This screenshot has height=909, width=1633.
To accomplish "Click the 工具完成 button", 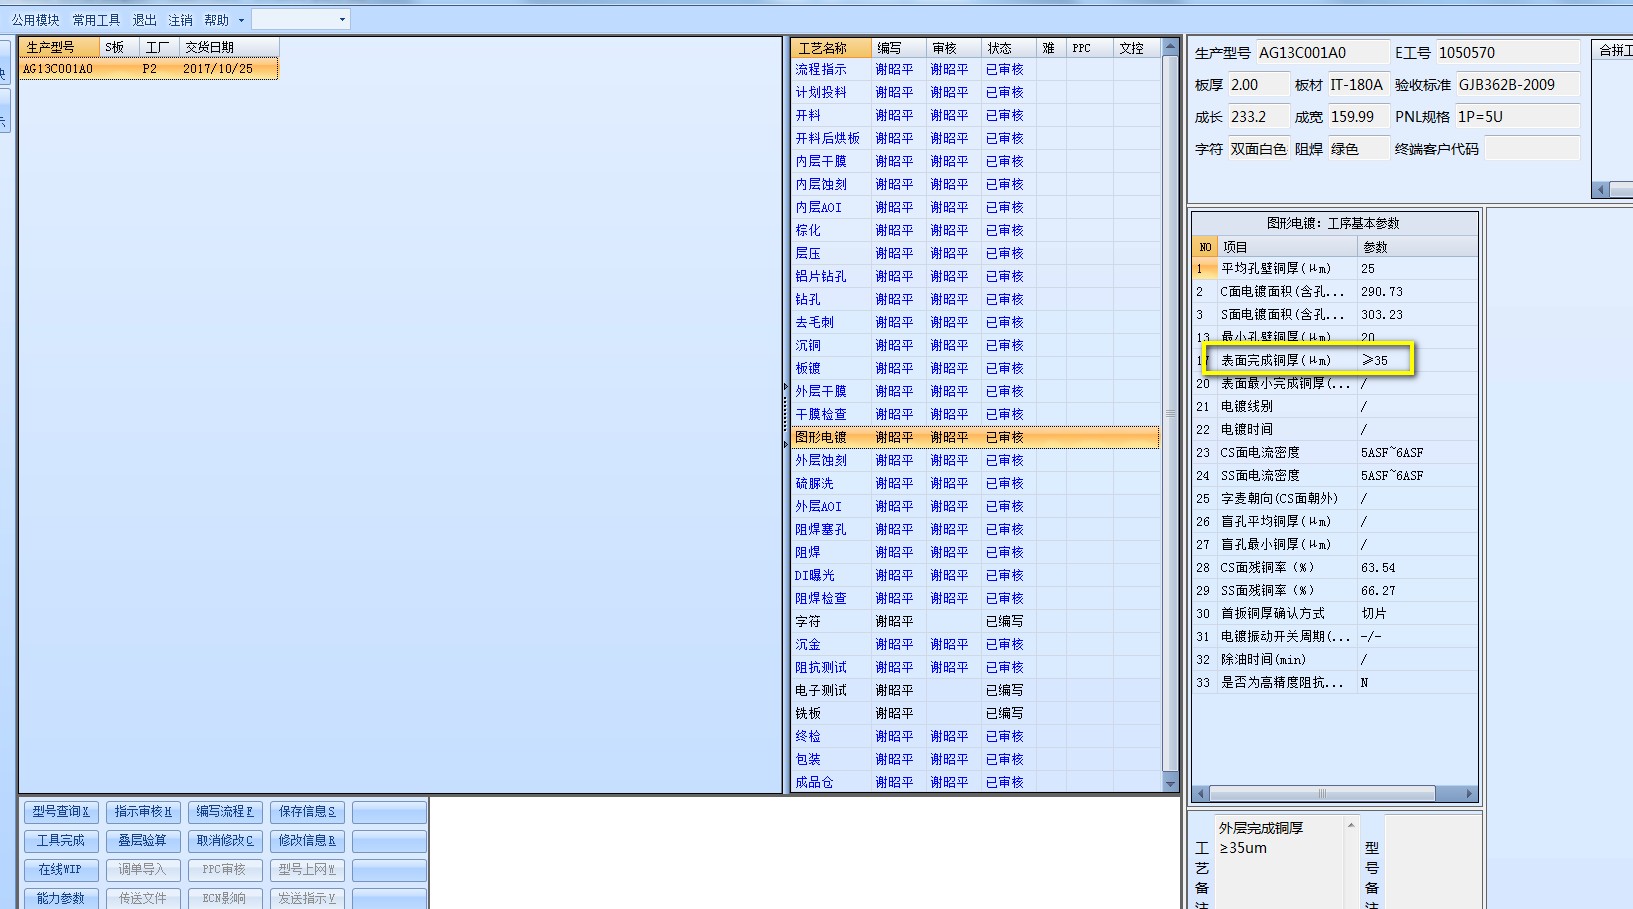I will tap(61, 841).
